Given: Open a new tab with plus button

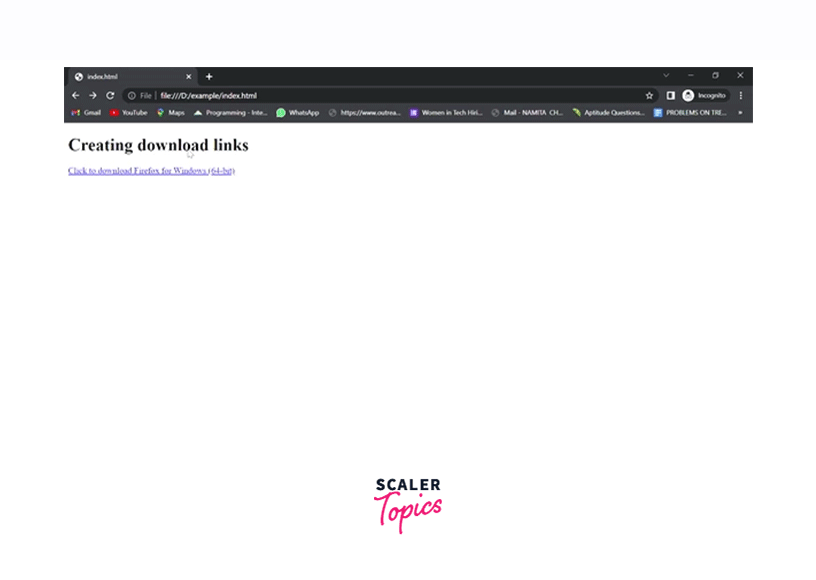Looking at the screenshot, I should (209, 76).
